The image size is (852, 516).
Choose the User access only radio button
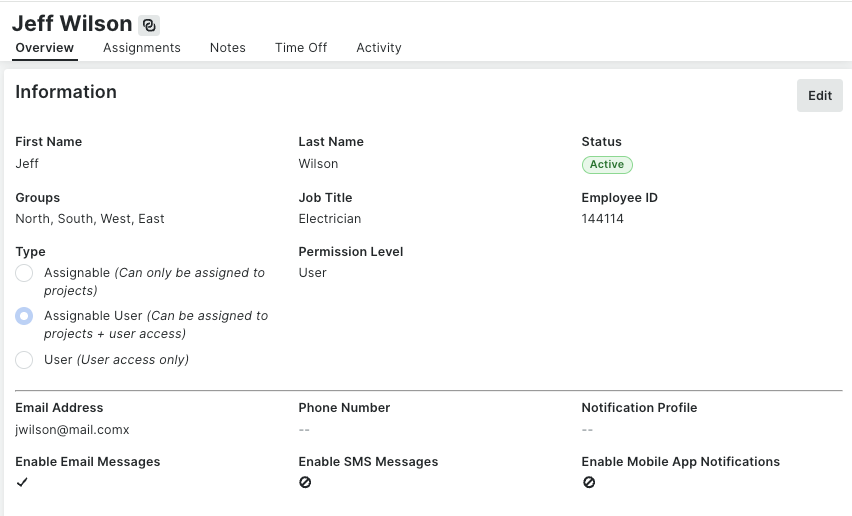point(24,360)
